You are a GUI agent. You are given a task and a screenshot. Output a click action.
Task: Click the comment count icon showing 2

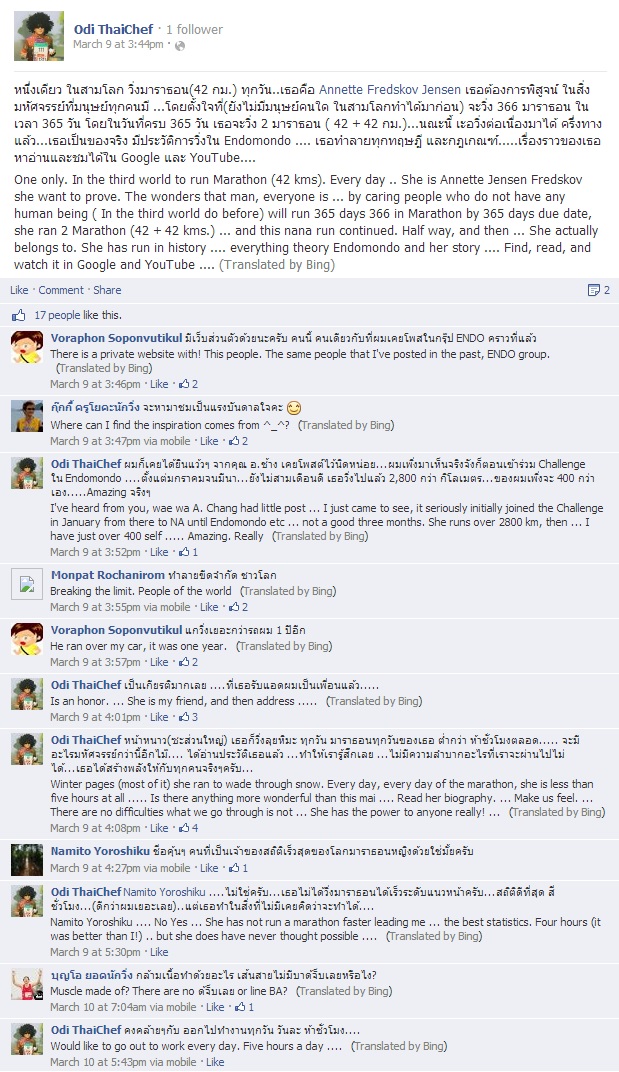pyautogui.click(x=593, y=290)
